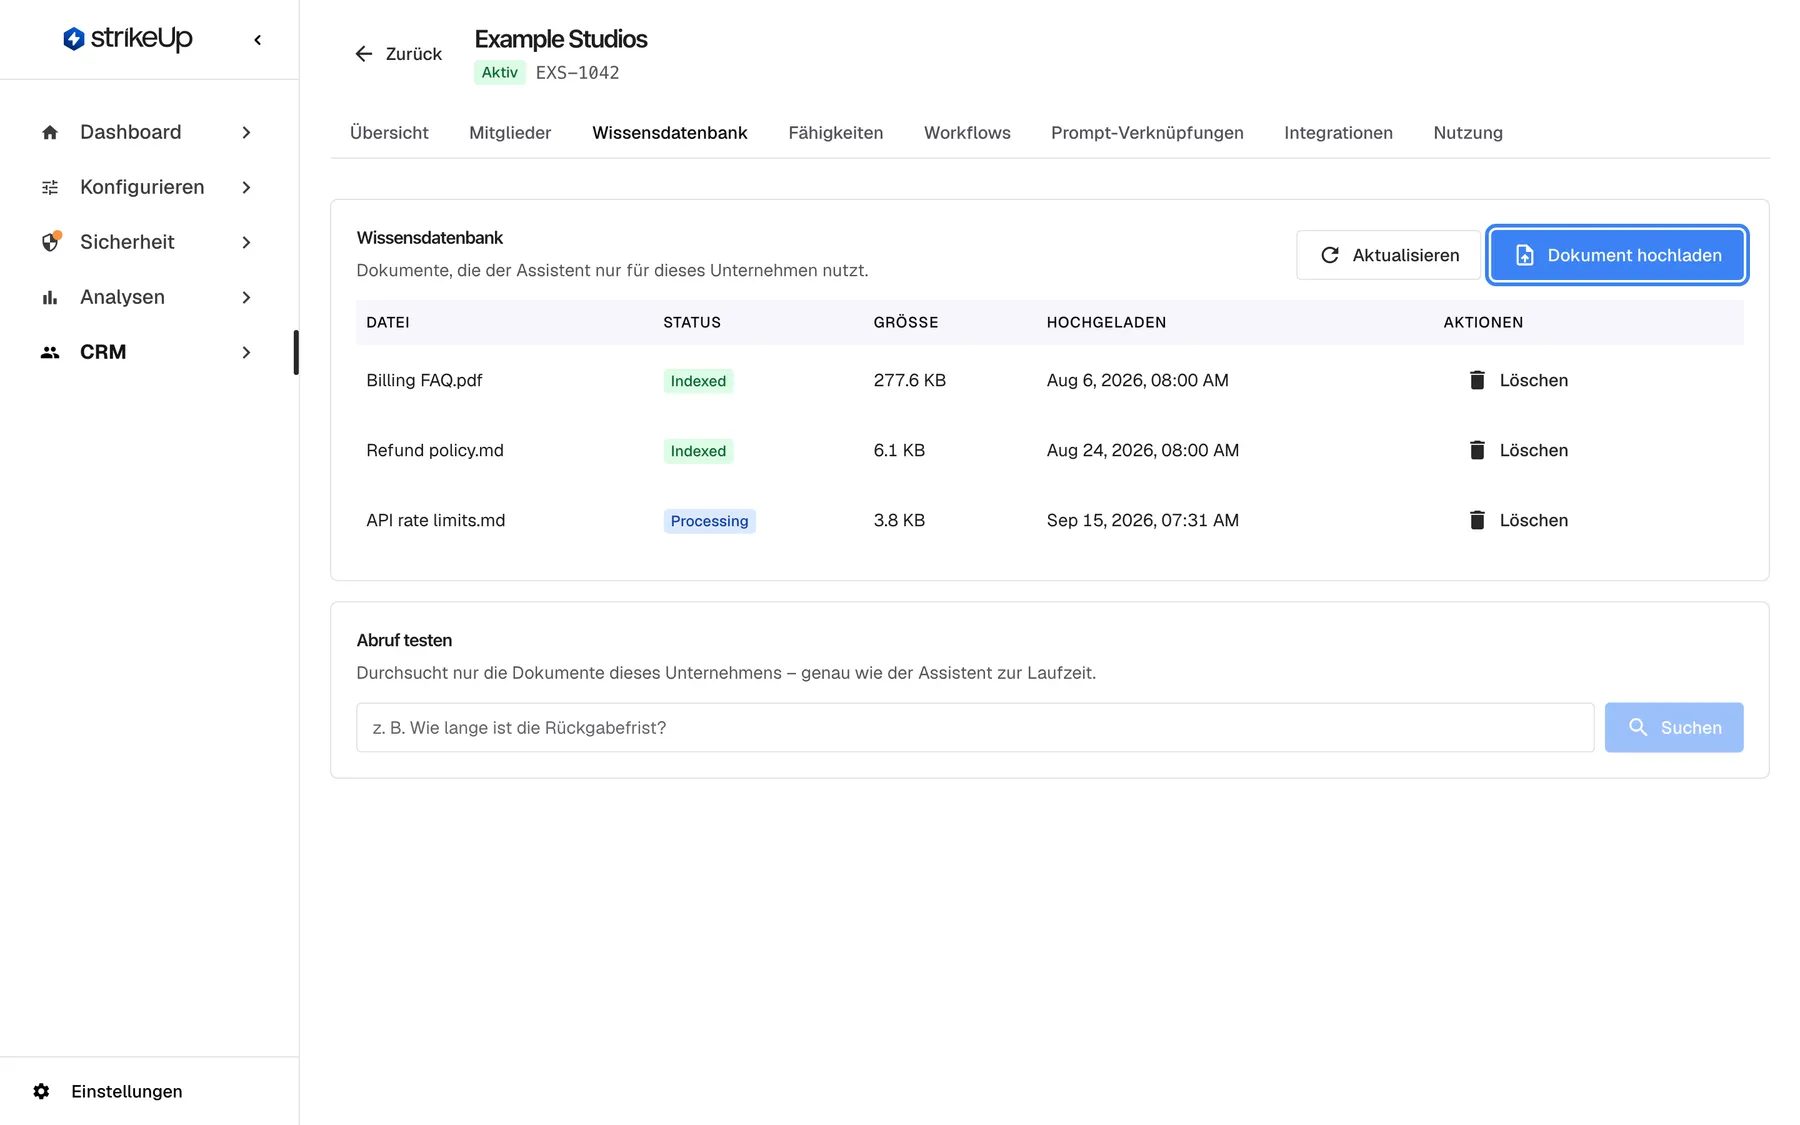This screenshot has height=1125, width=1800.
Task: Expand the Sicherheit menu chevron
Action: [x=246, y=243]
